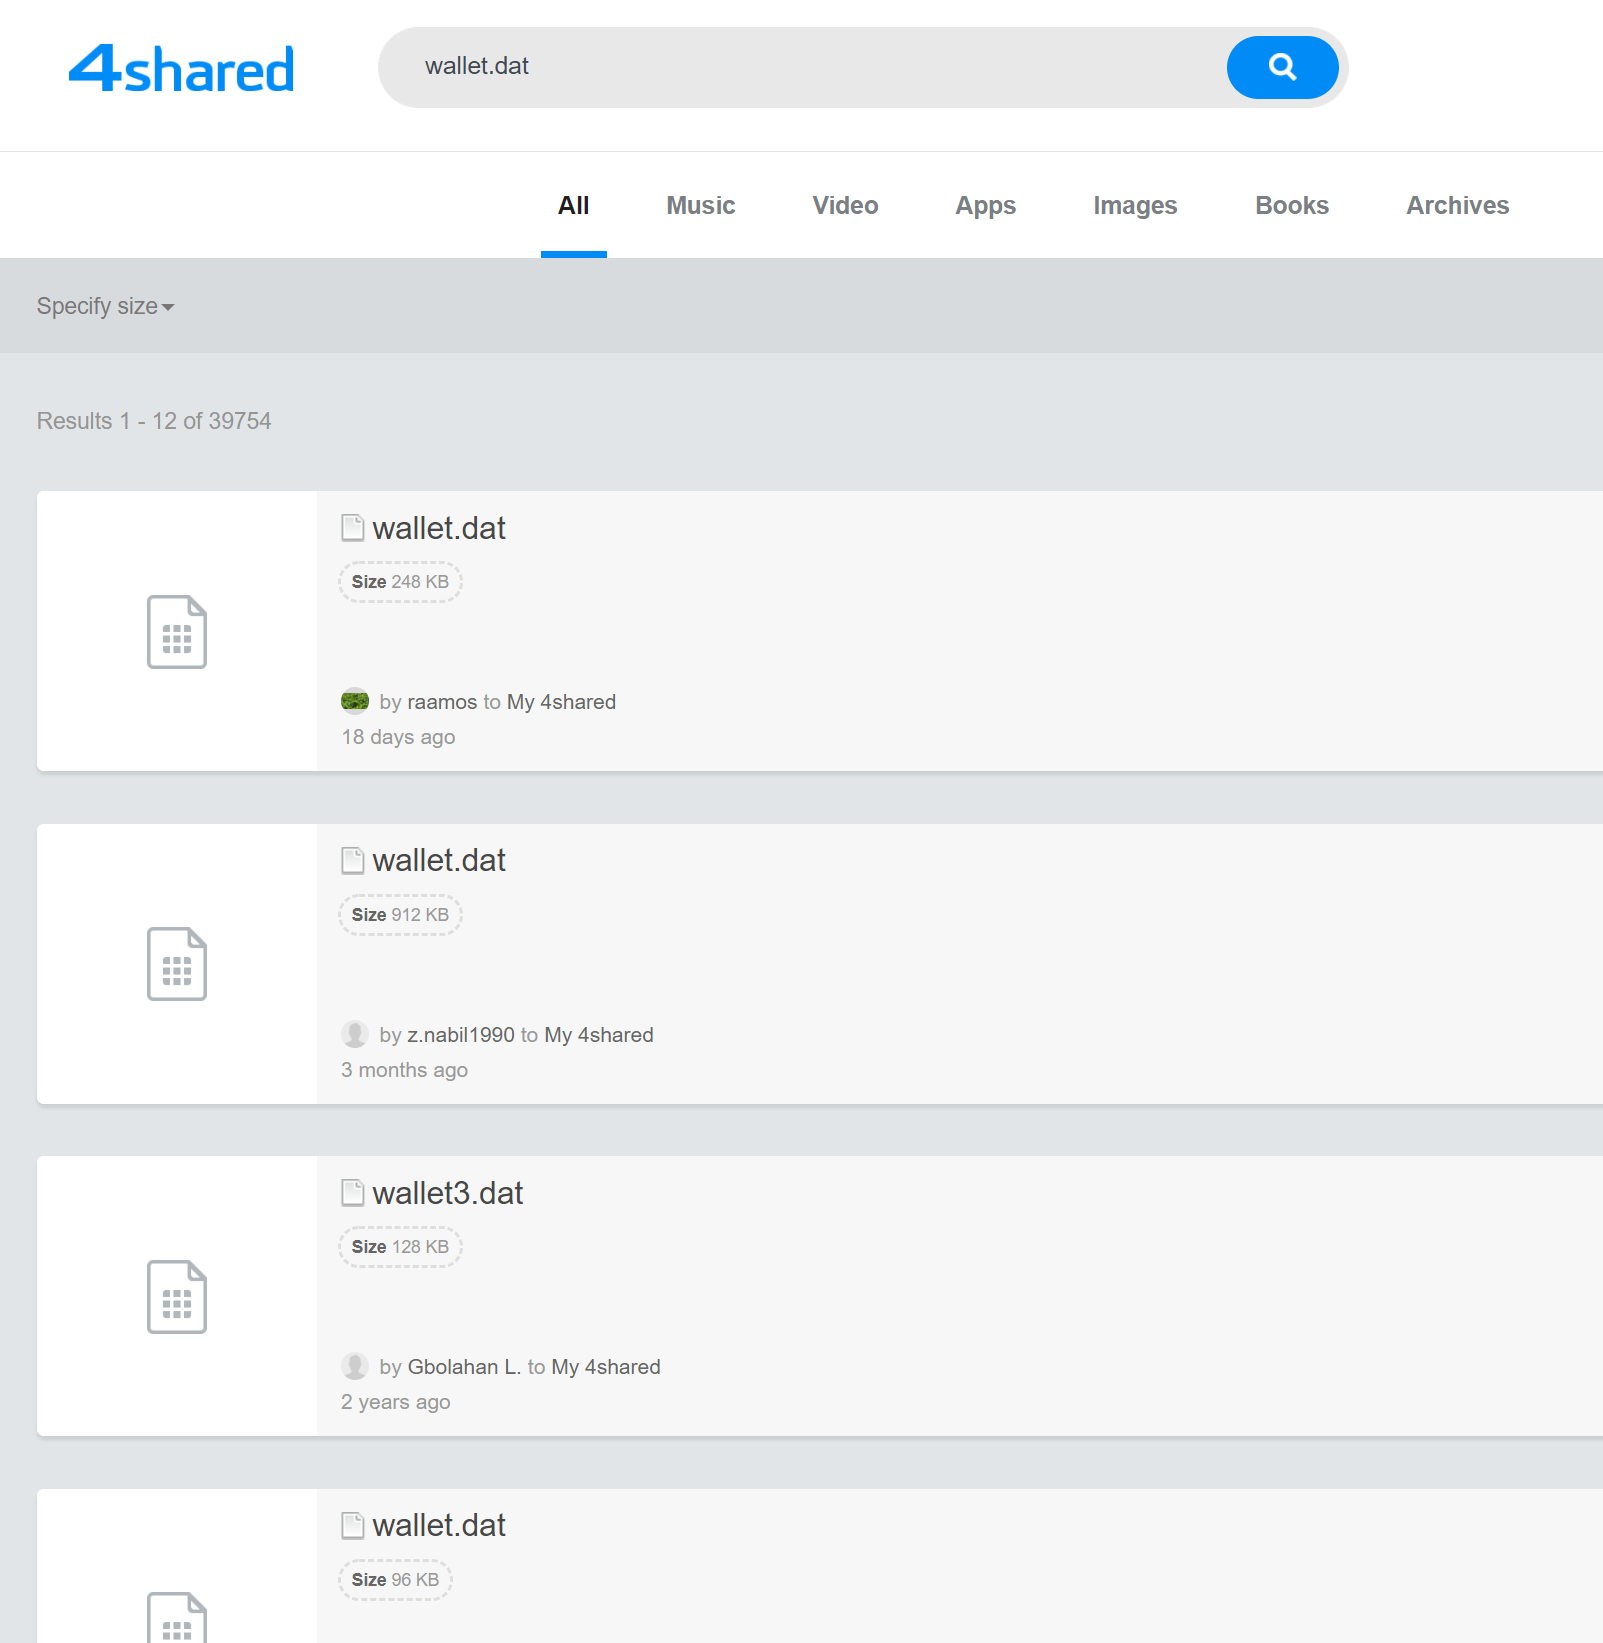Click small document icon beside 912 KB wallet.dat title
Screen dimensions: 1603x1643
point(352,860)
